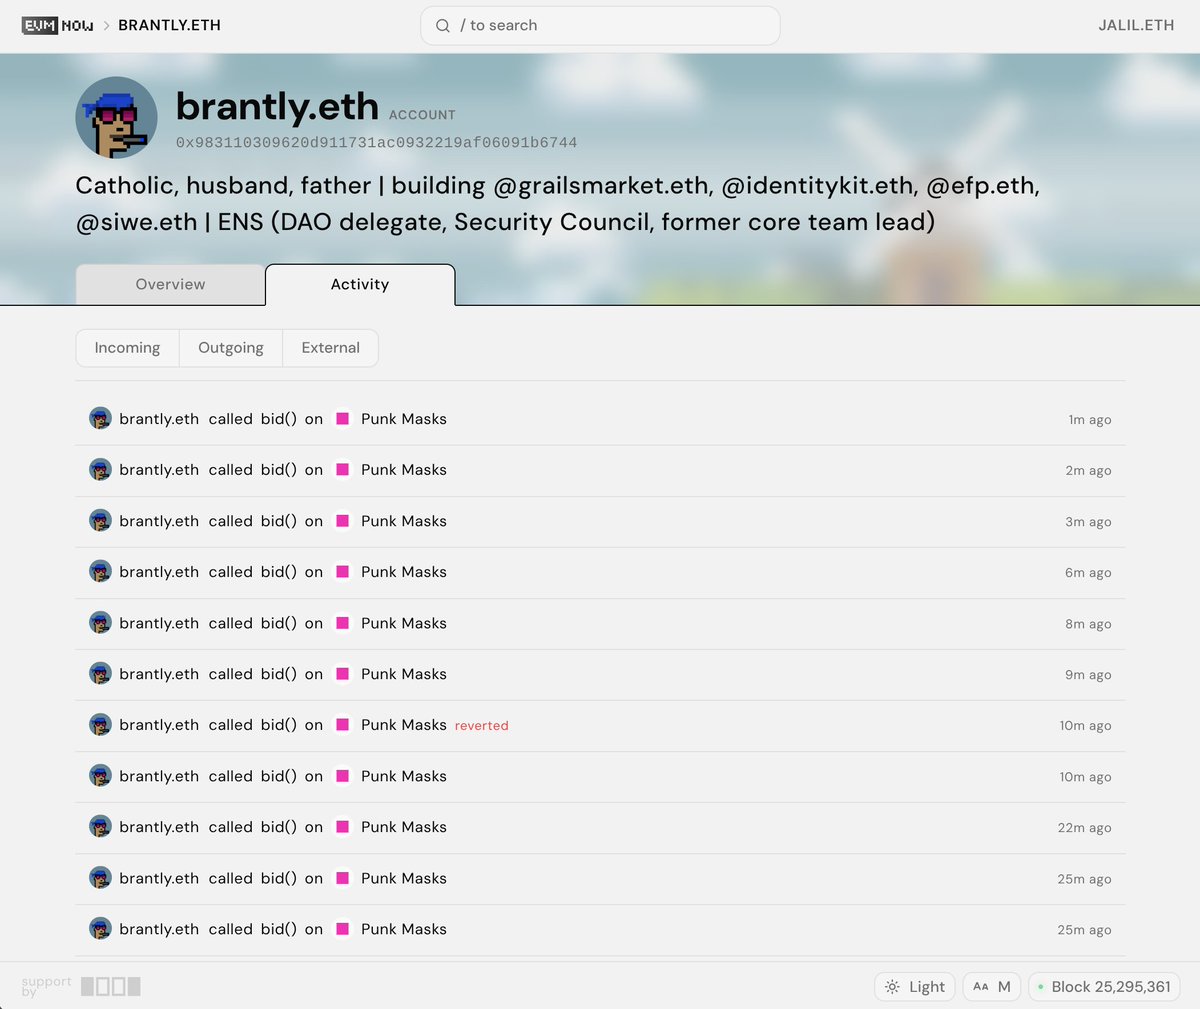The image size is (1200, 1009).
Task: Change font size with AA M button
Action: [x=992, y=987]
